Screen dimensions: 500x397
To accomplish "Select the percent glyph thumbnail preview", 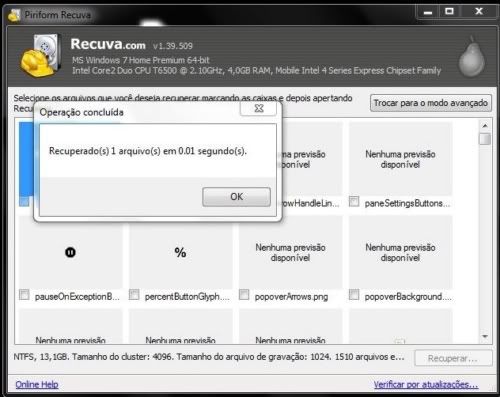I will (x=180, y=252).
